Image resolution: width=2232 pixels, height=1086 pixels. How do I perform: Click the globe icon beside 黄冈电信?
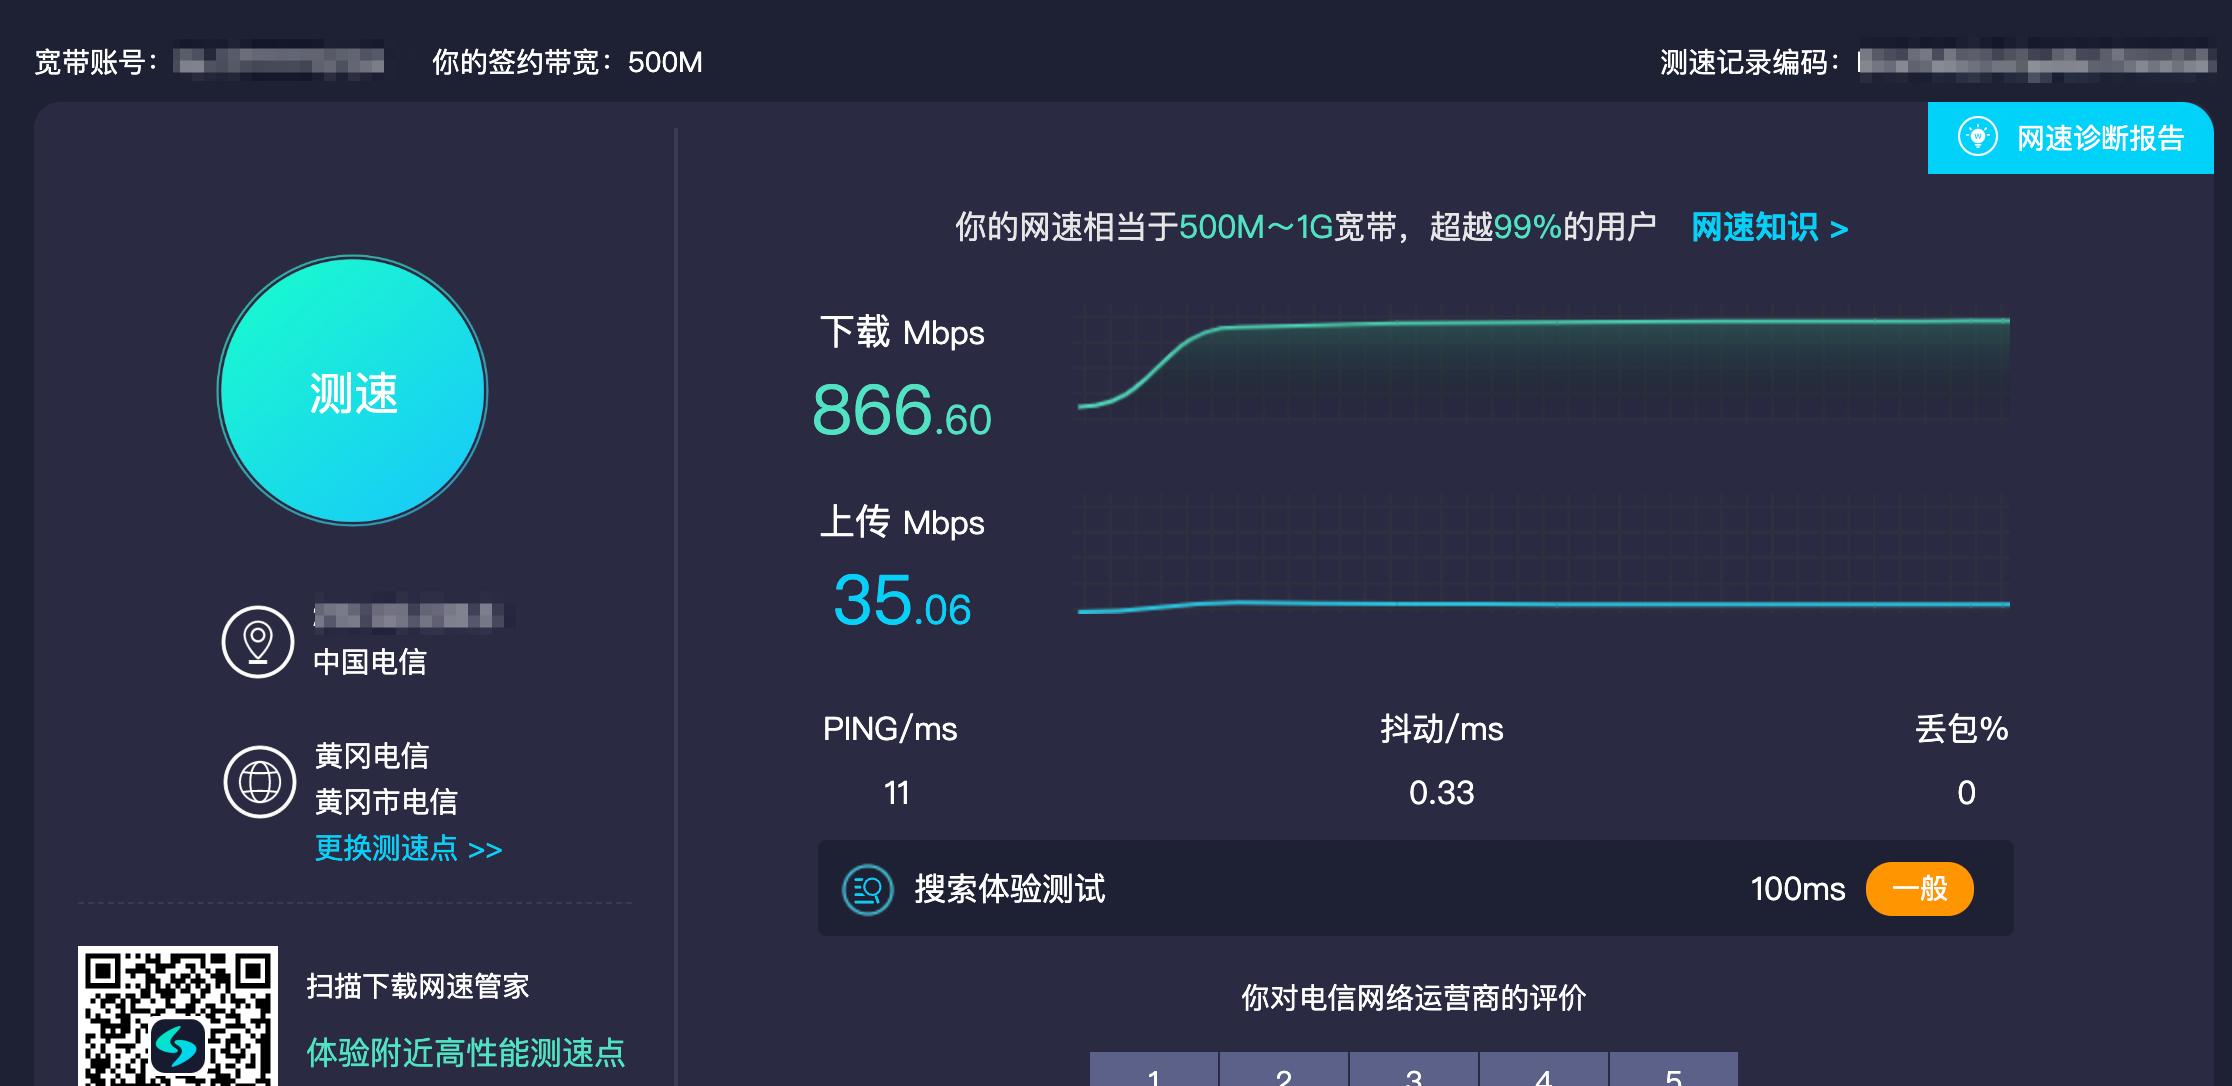[x=258, y=780]
